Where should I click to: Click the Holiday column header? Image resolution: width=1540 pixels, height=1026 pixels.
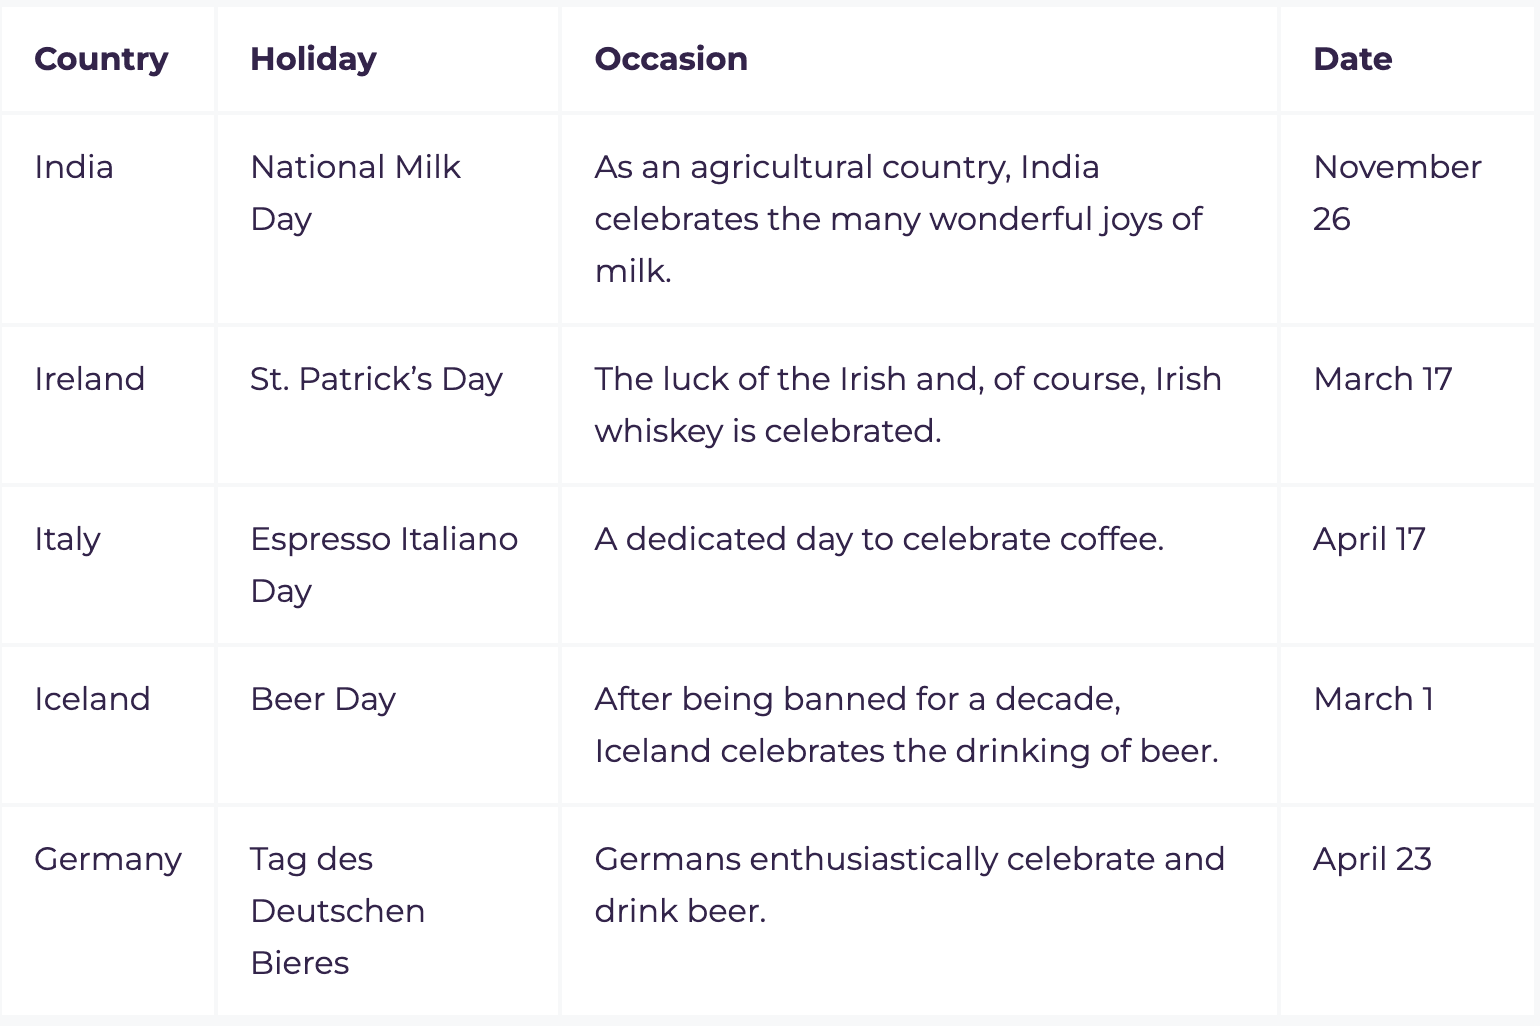[313, 59]
